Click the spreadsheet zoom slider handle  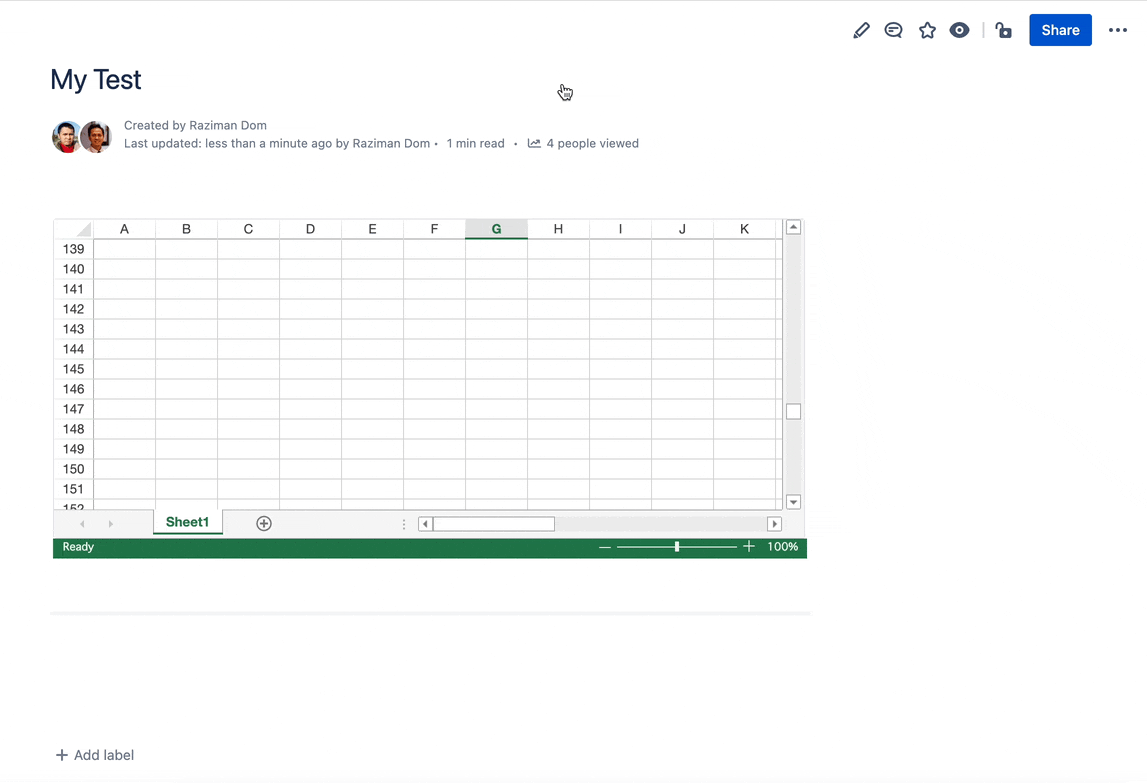point(677,547)
